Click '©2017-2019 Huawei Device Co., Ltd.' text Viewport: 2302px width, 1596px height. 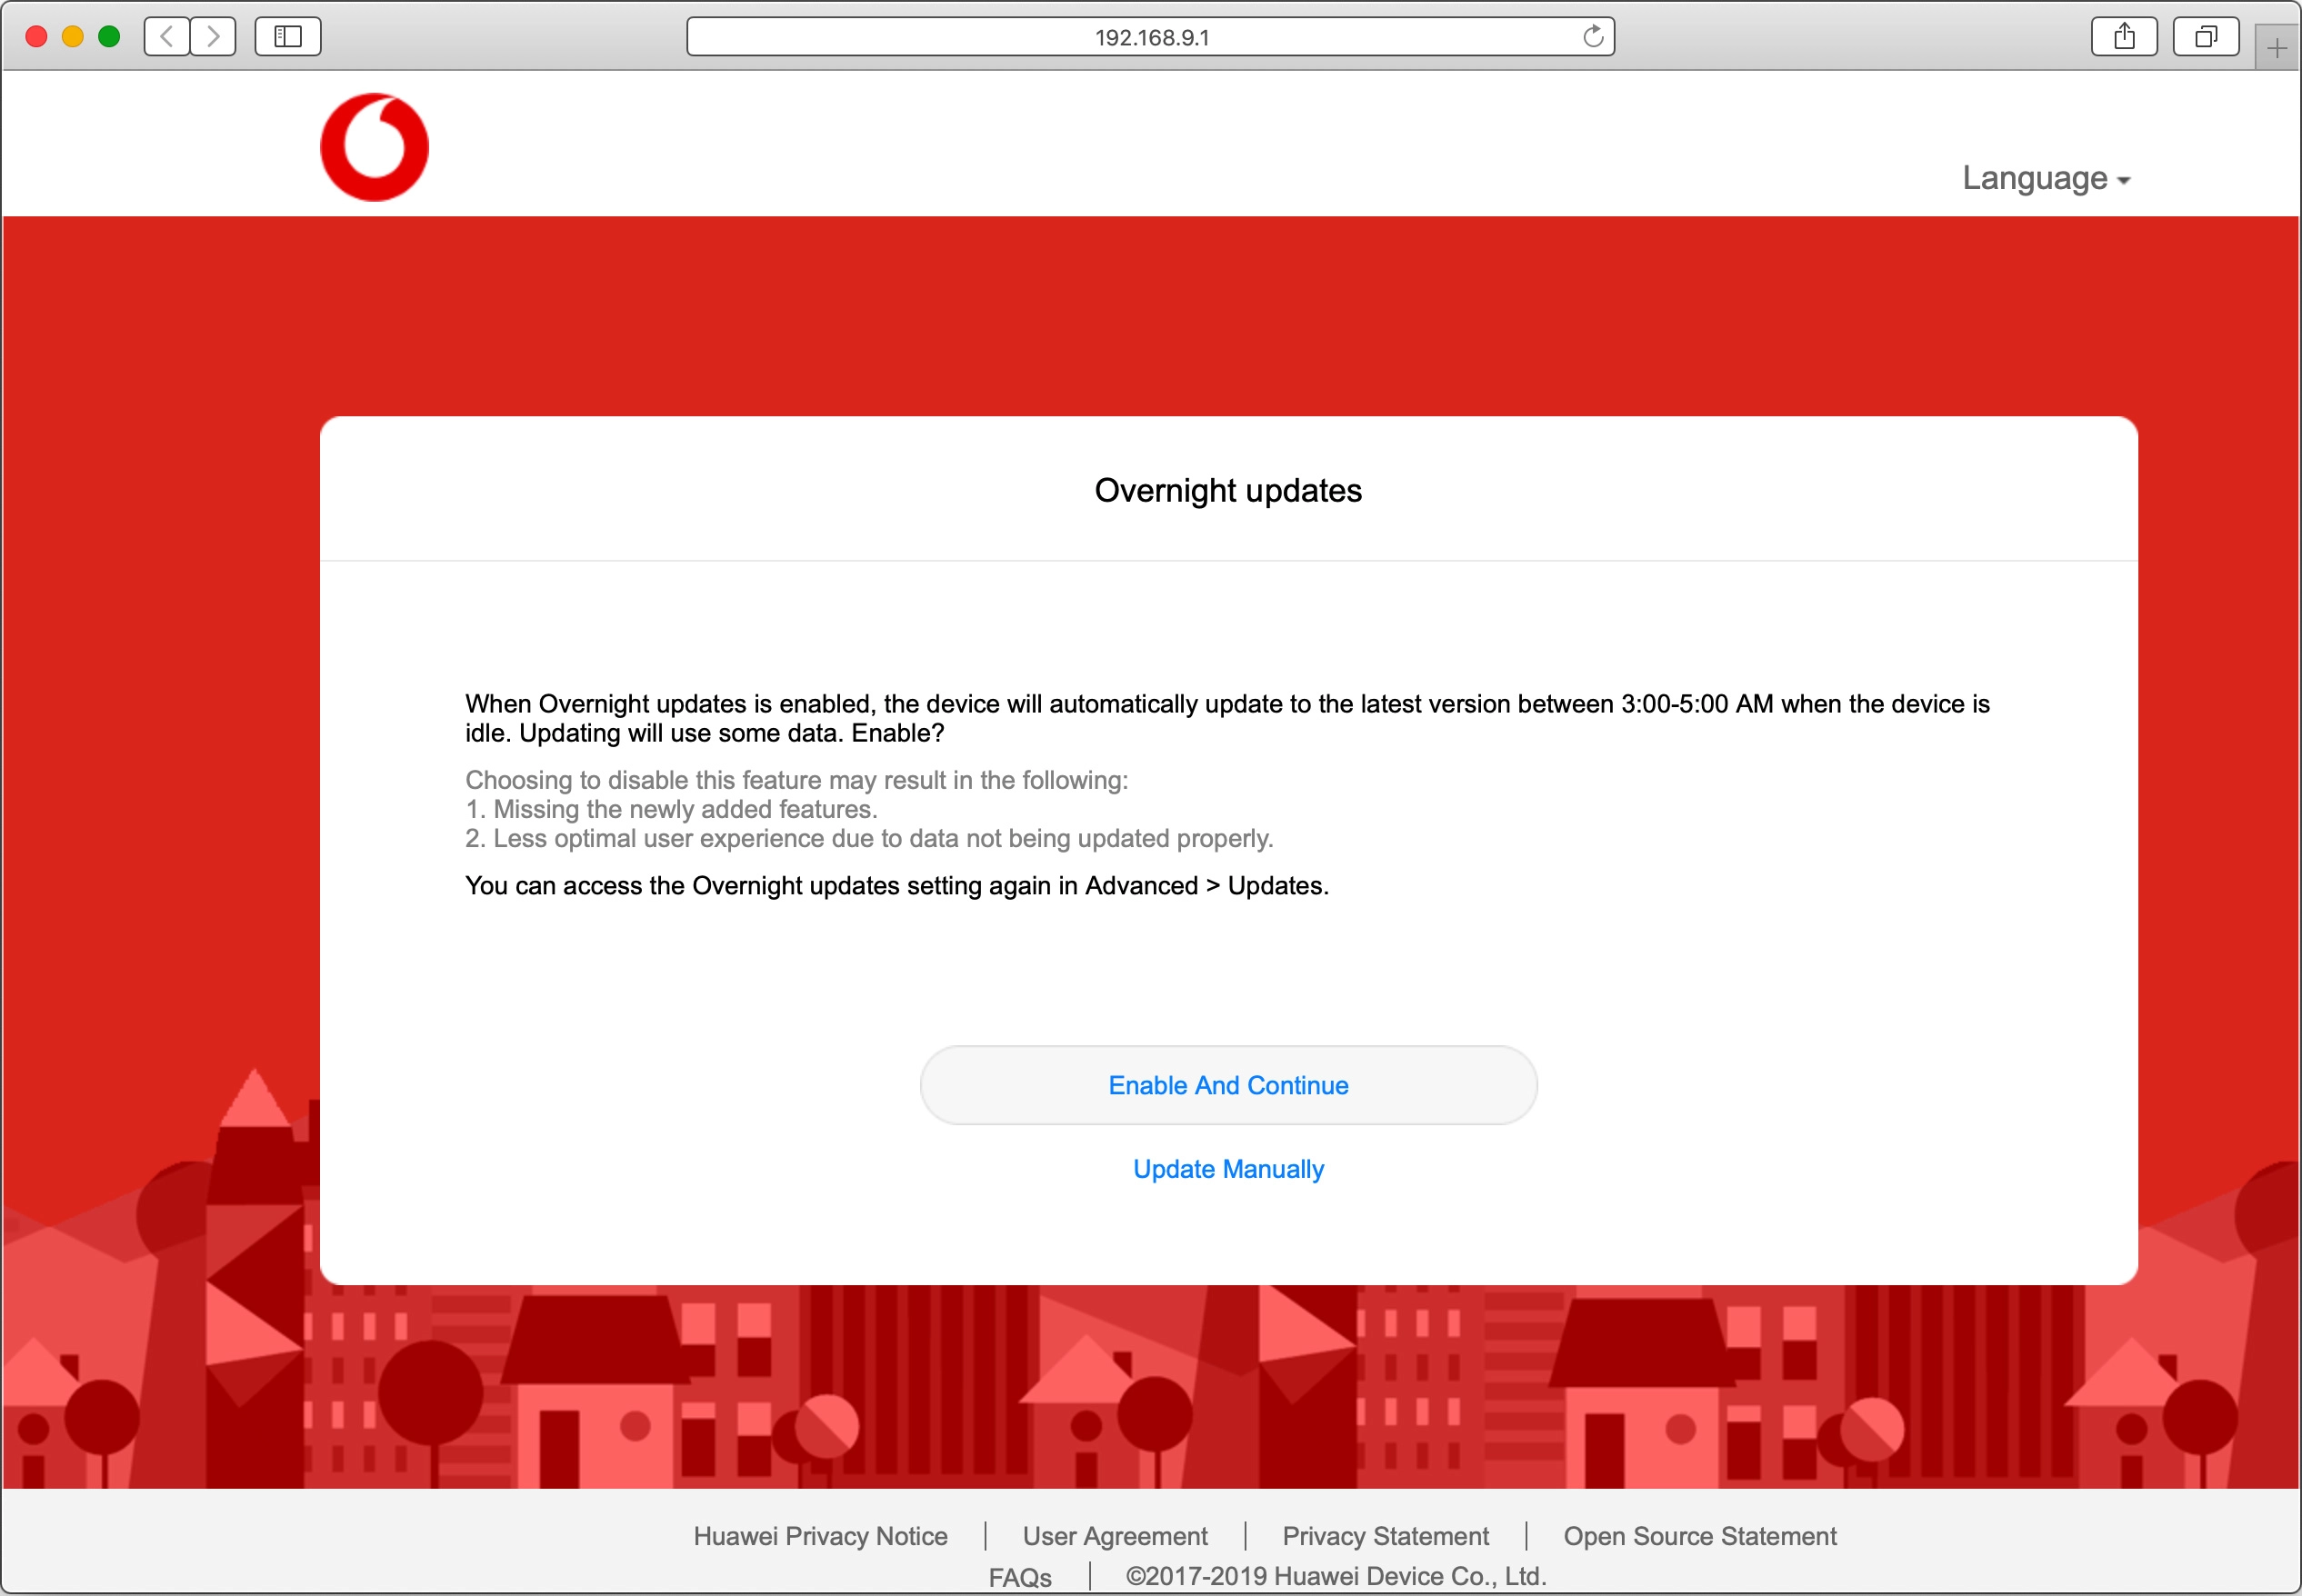[x=1336, y=1577]
